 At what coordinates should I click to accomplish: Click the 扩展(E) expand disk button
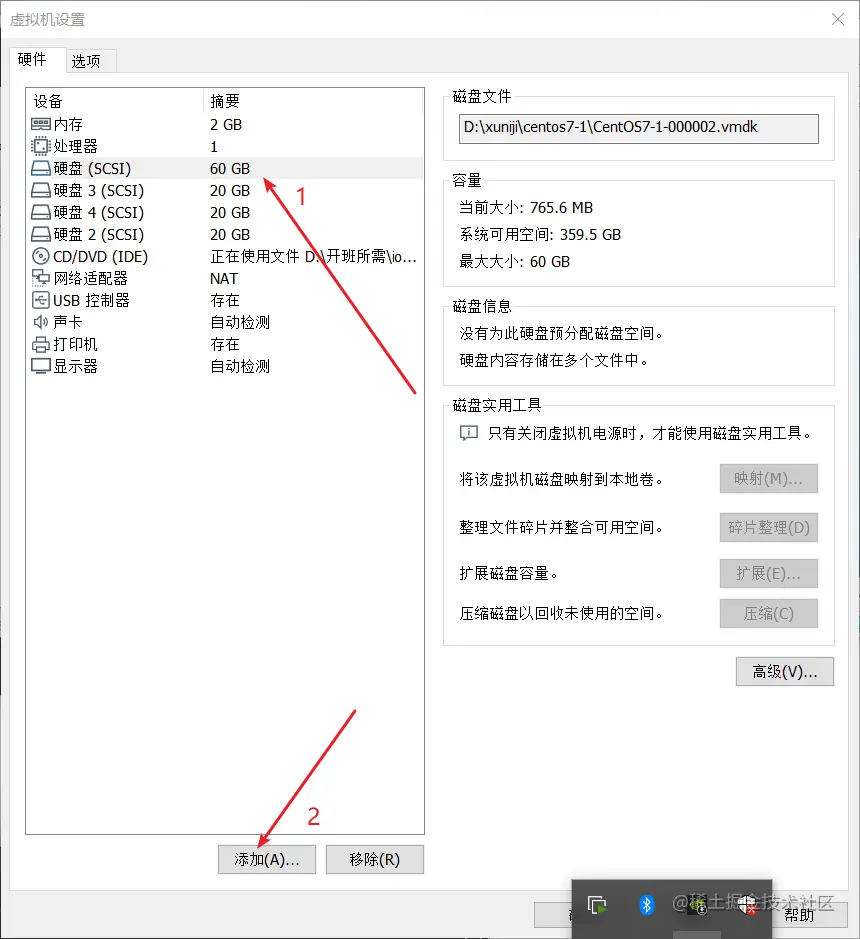(x=768, y=573)
